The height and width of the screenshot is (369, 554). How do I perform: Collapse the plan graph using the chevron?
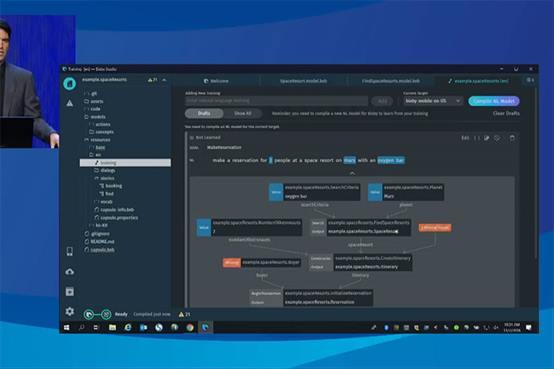pyautogui.click(x=352, y=173)
